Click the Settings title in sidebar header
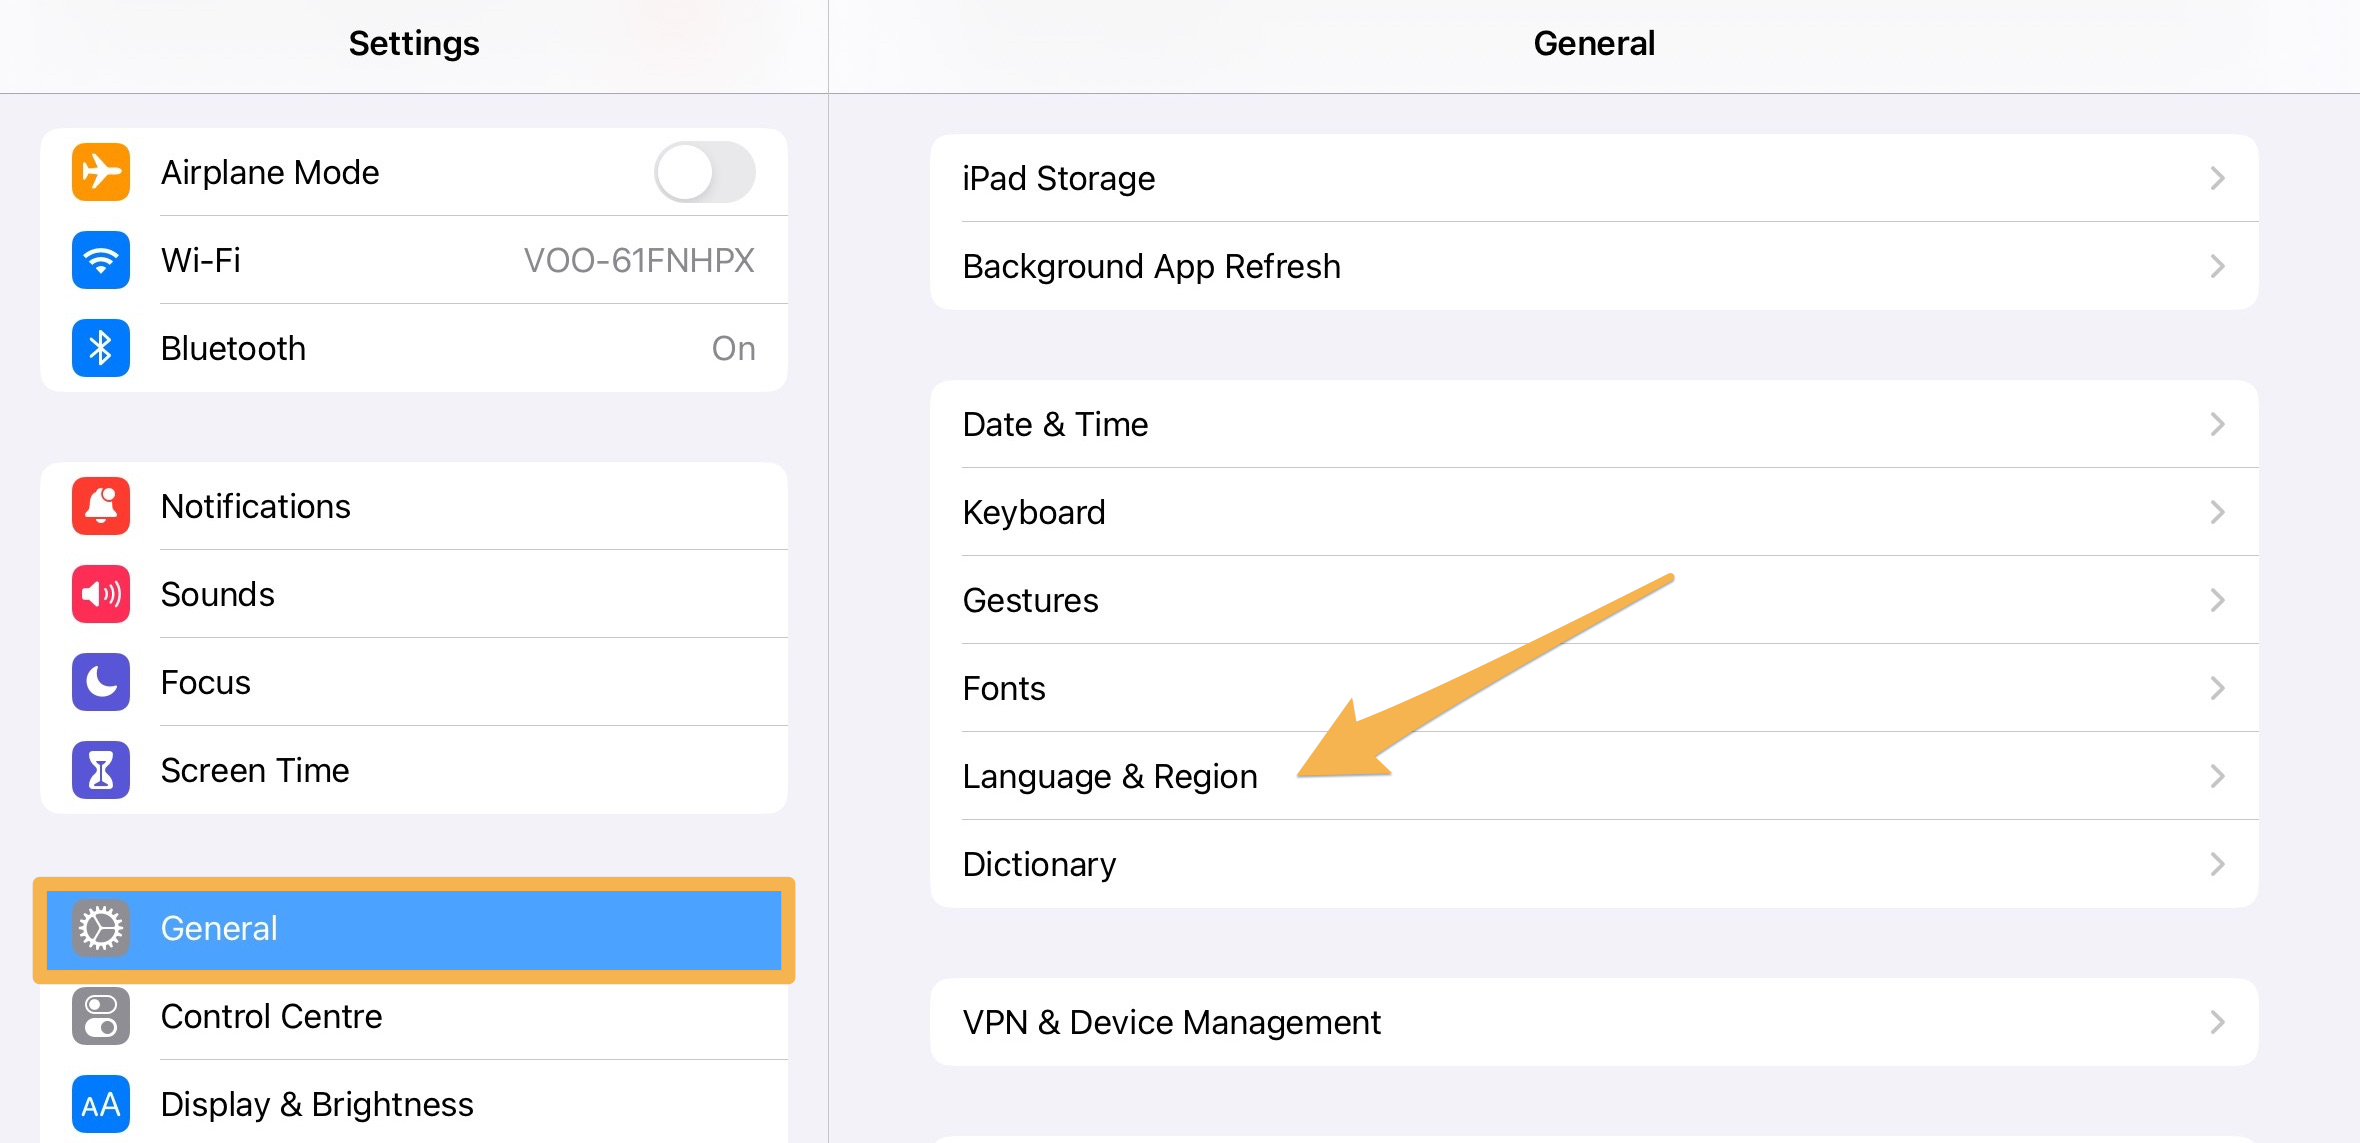 (414, 43)
